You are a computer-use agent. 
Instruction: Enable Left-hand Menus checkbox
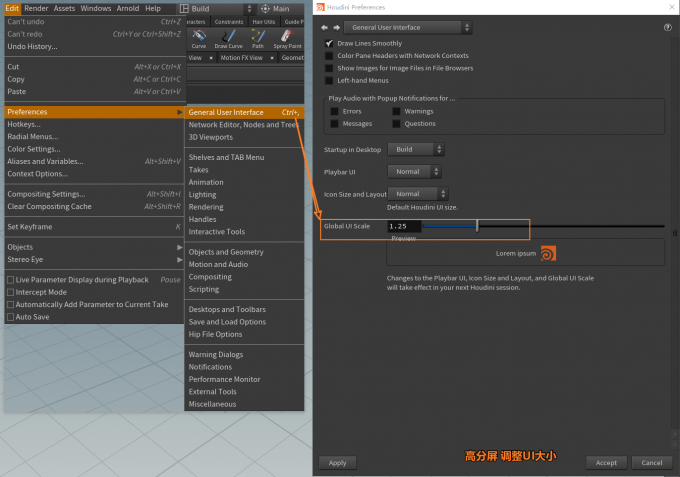point(329,80)
